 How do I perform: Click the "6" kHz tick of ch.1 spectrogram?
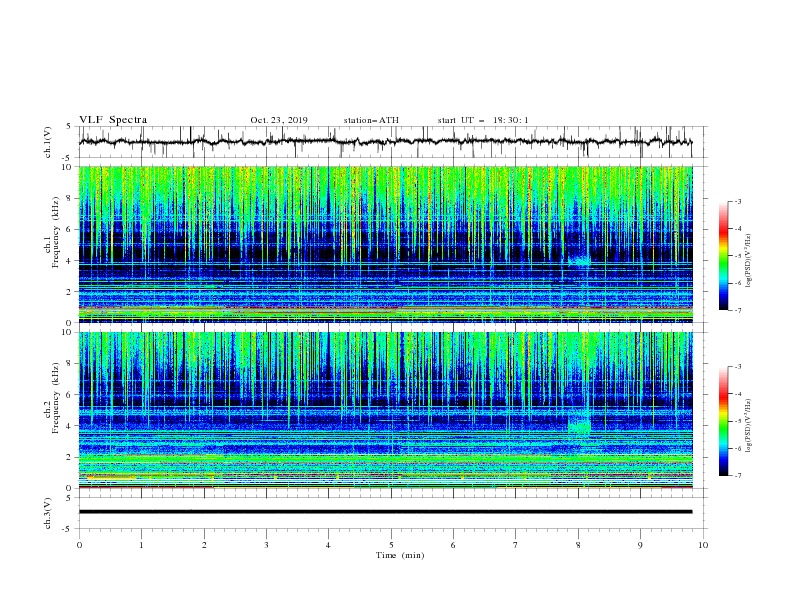[70, 229]
